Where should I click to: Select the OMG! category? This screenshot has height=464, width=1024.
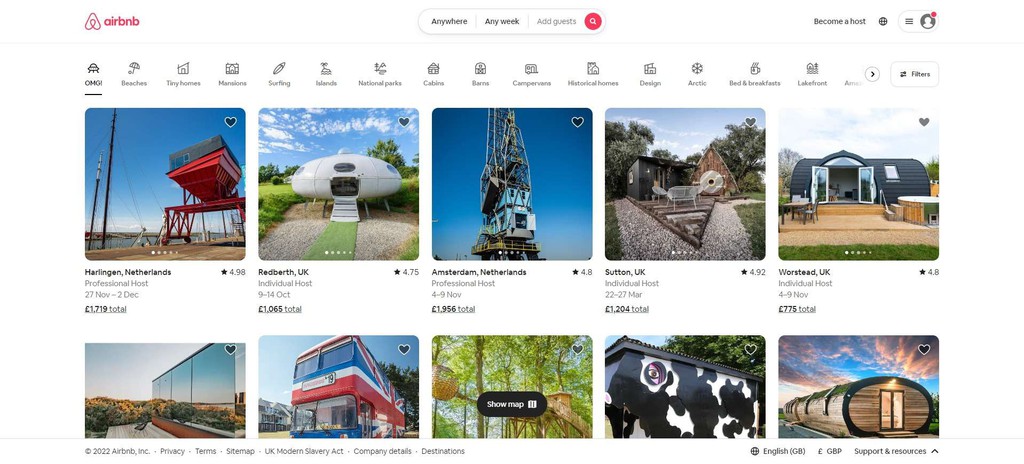click(93, 74)
